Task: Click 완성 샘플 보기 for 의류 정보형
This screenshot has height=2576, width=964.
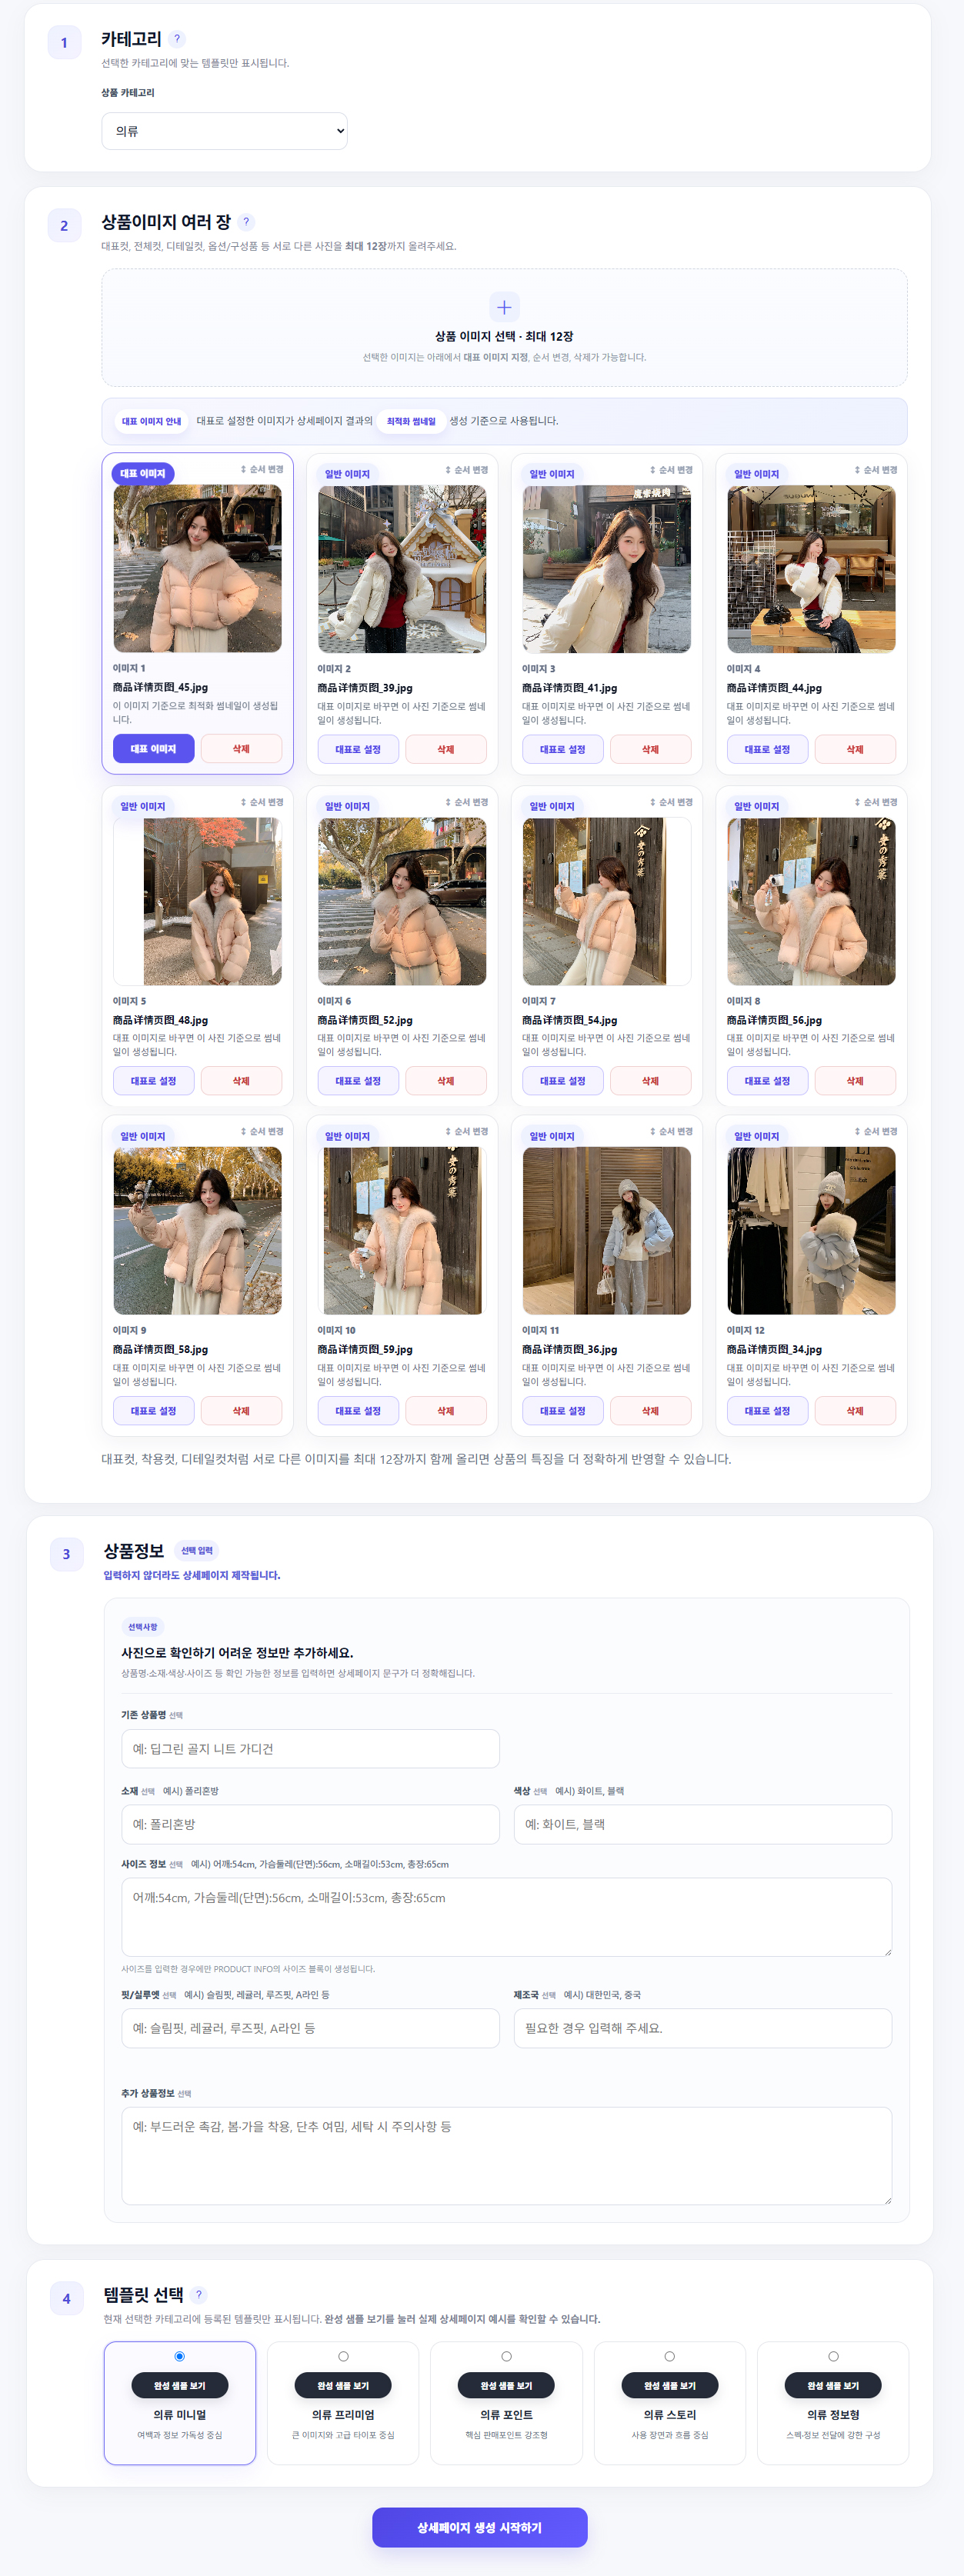Action: 833,2385
